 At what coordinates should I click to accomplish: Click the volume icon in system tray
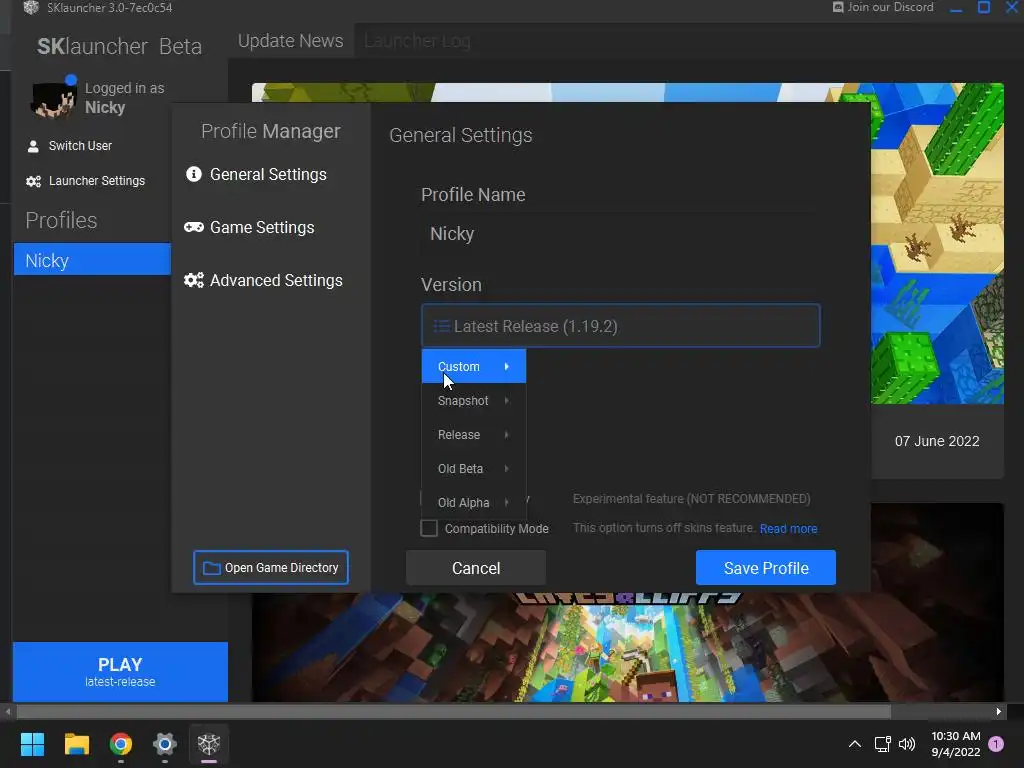907,744
